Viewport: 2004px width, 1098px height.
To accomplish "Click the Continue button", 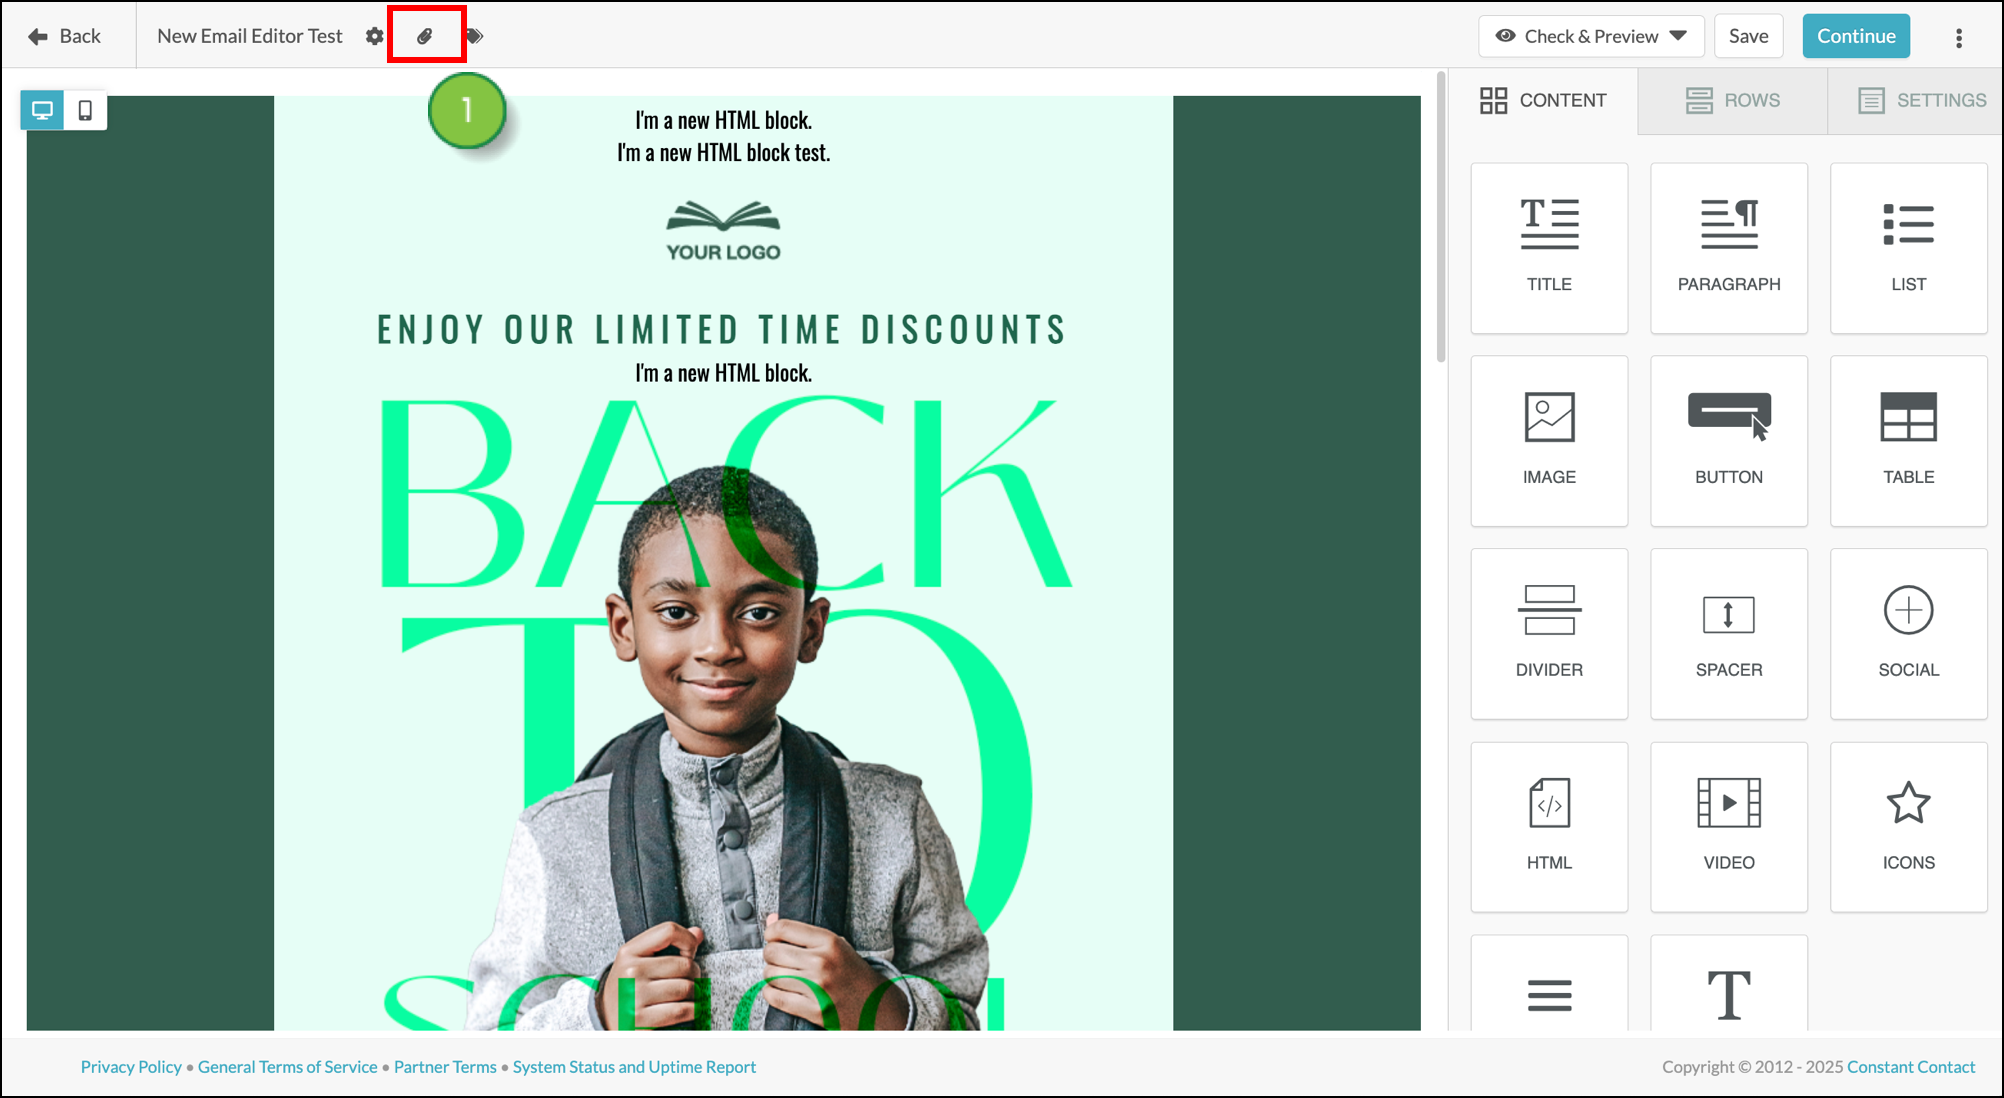I will 1856,36.
